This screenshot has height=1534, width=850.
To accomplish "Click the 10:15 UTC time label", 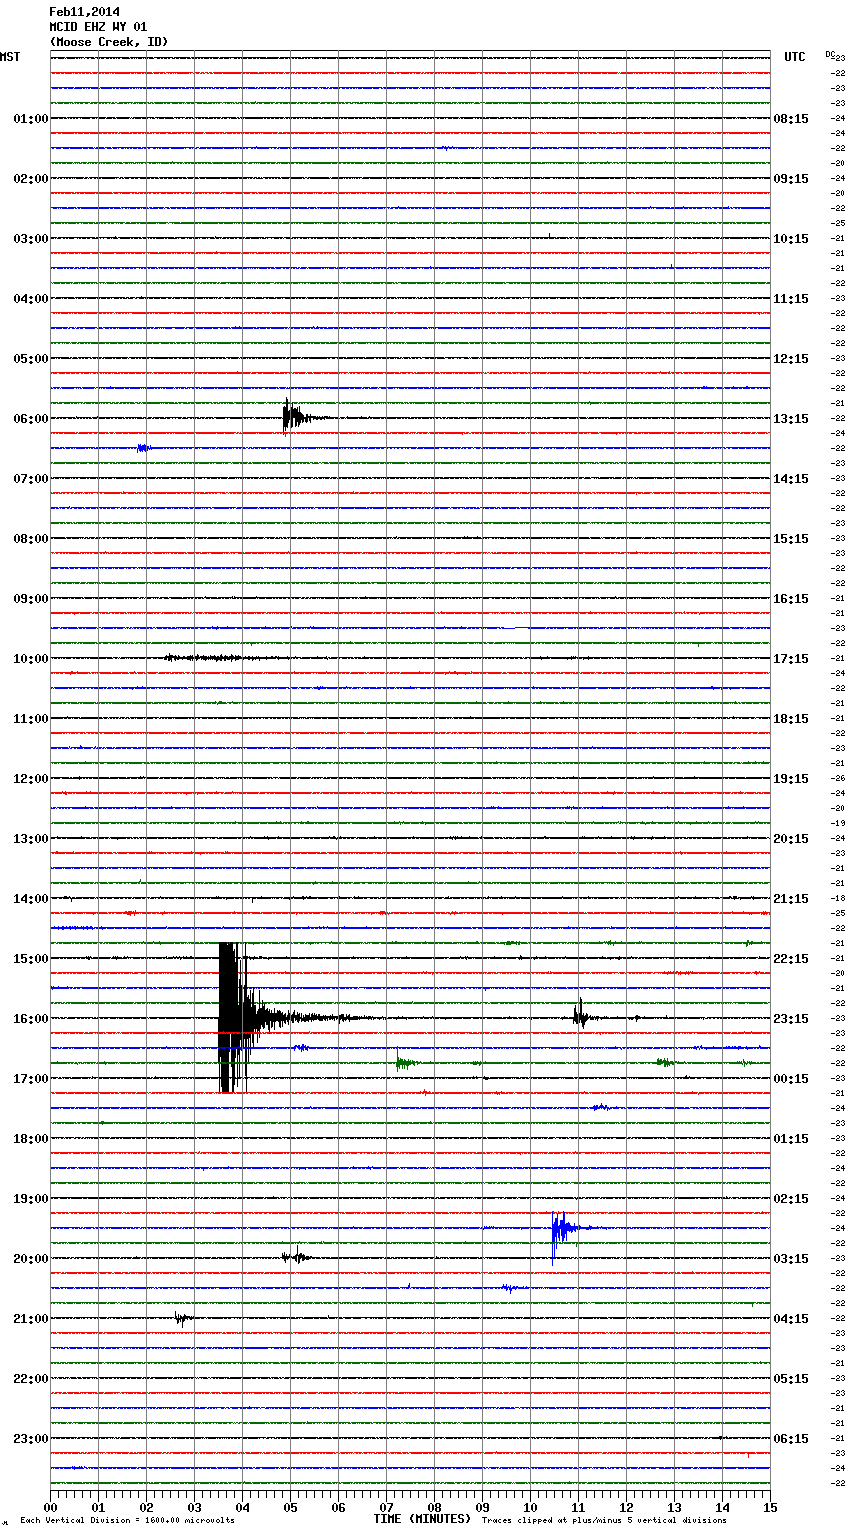I will click(x=791, y=239).
